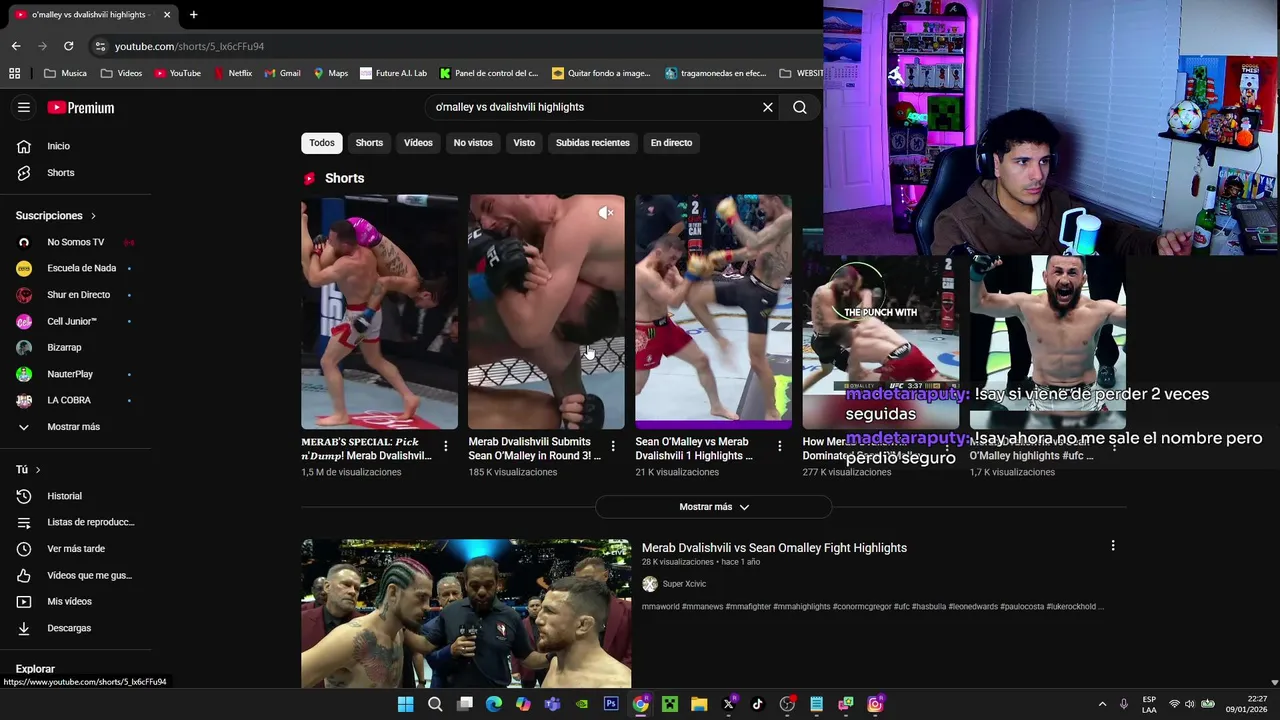Open options menu for Merab Dvalishvili Submits short

click(x=613, y=446)
